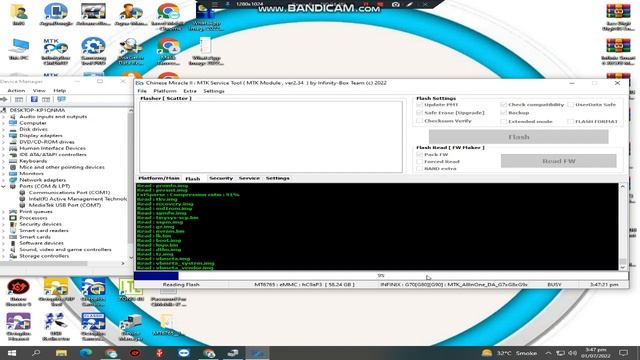Viewport: 640px width, 360px height.
Task: Switch to Service tab
Action: pyautogui.click(x=249, y=178)
